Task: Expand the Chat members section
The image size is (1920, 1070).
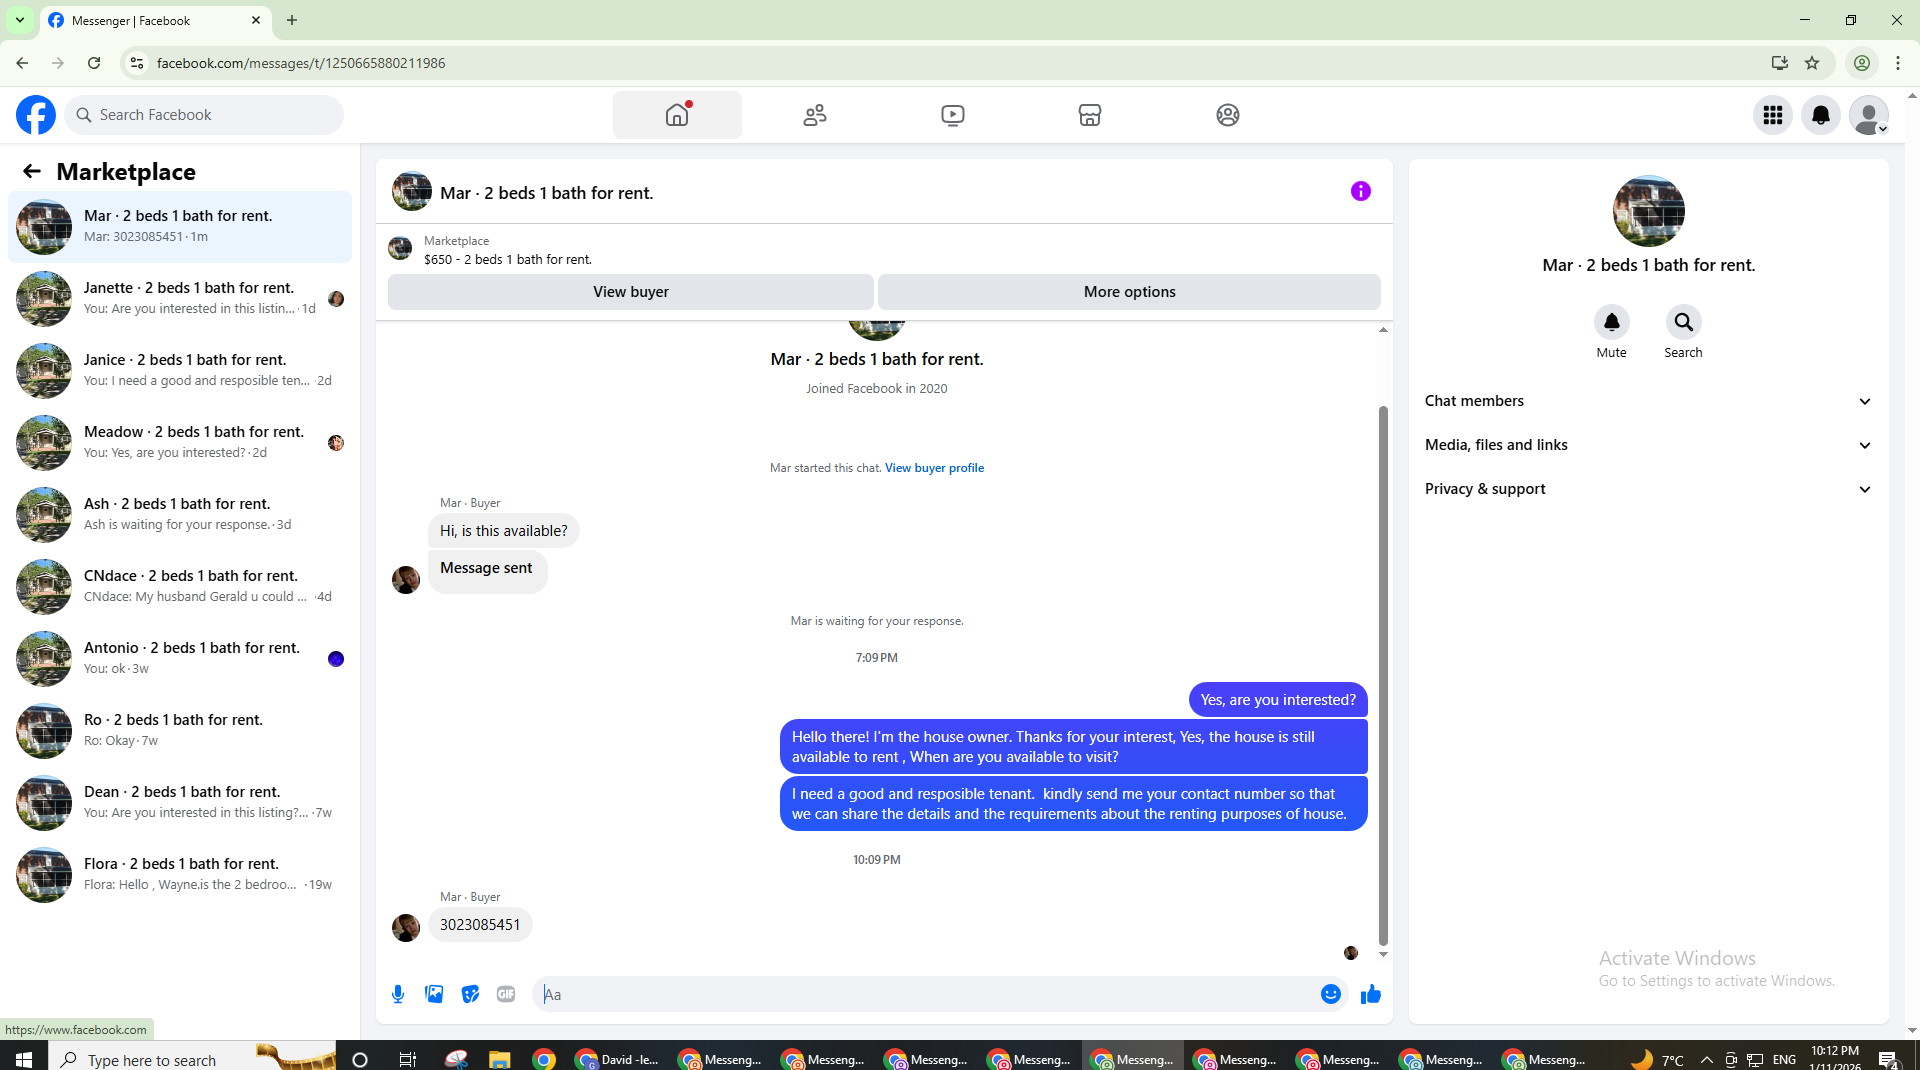Action: 1649,401
